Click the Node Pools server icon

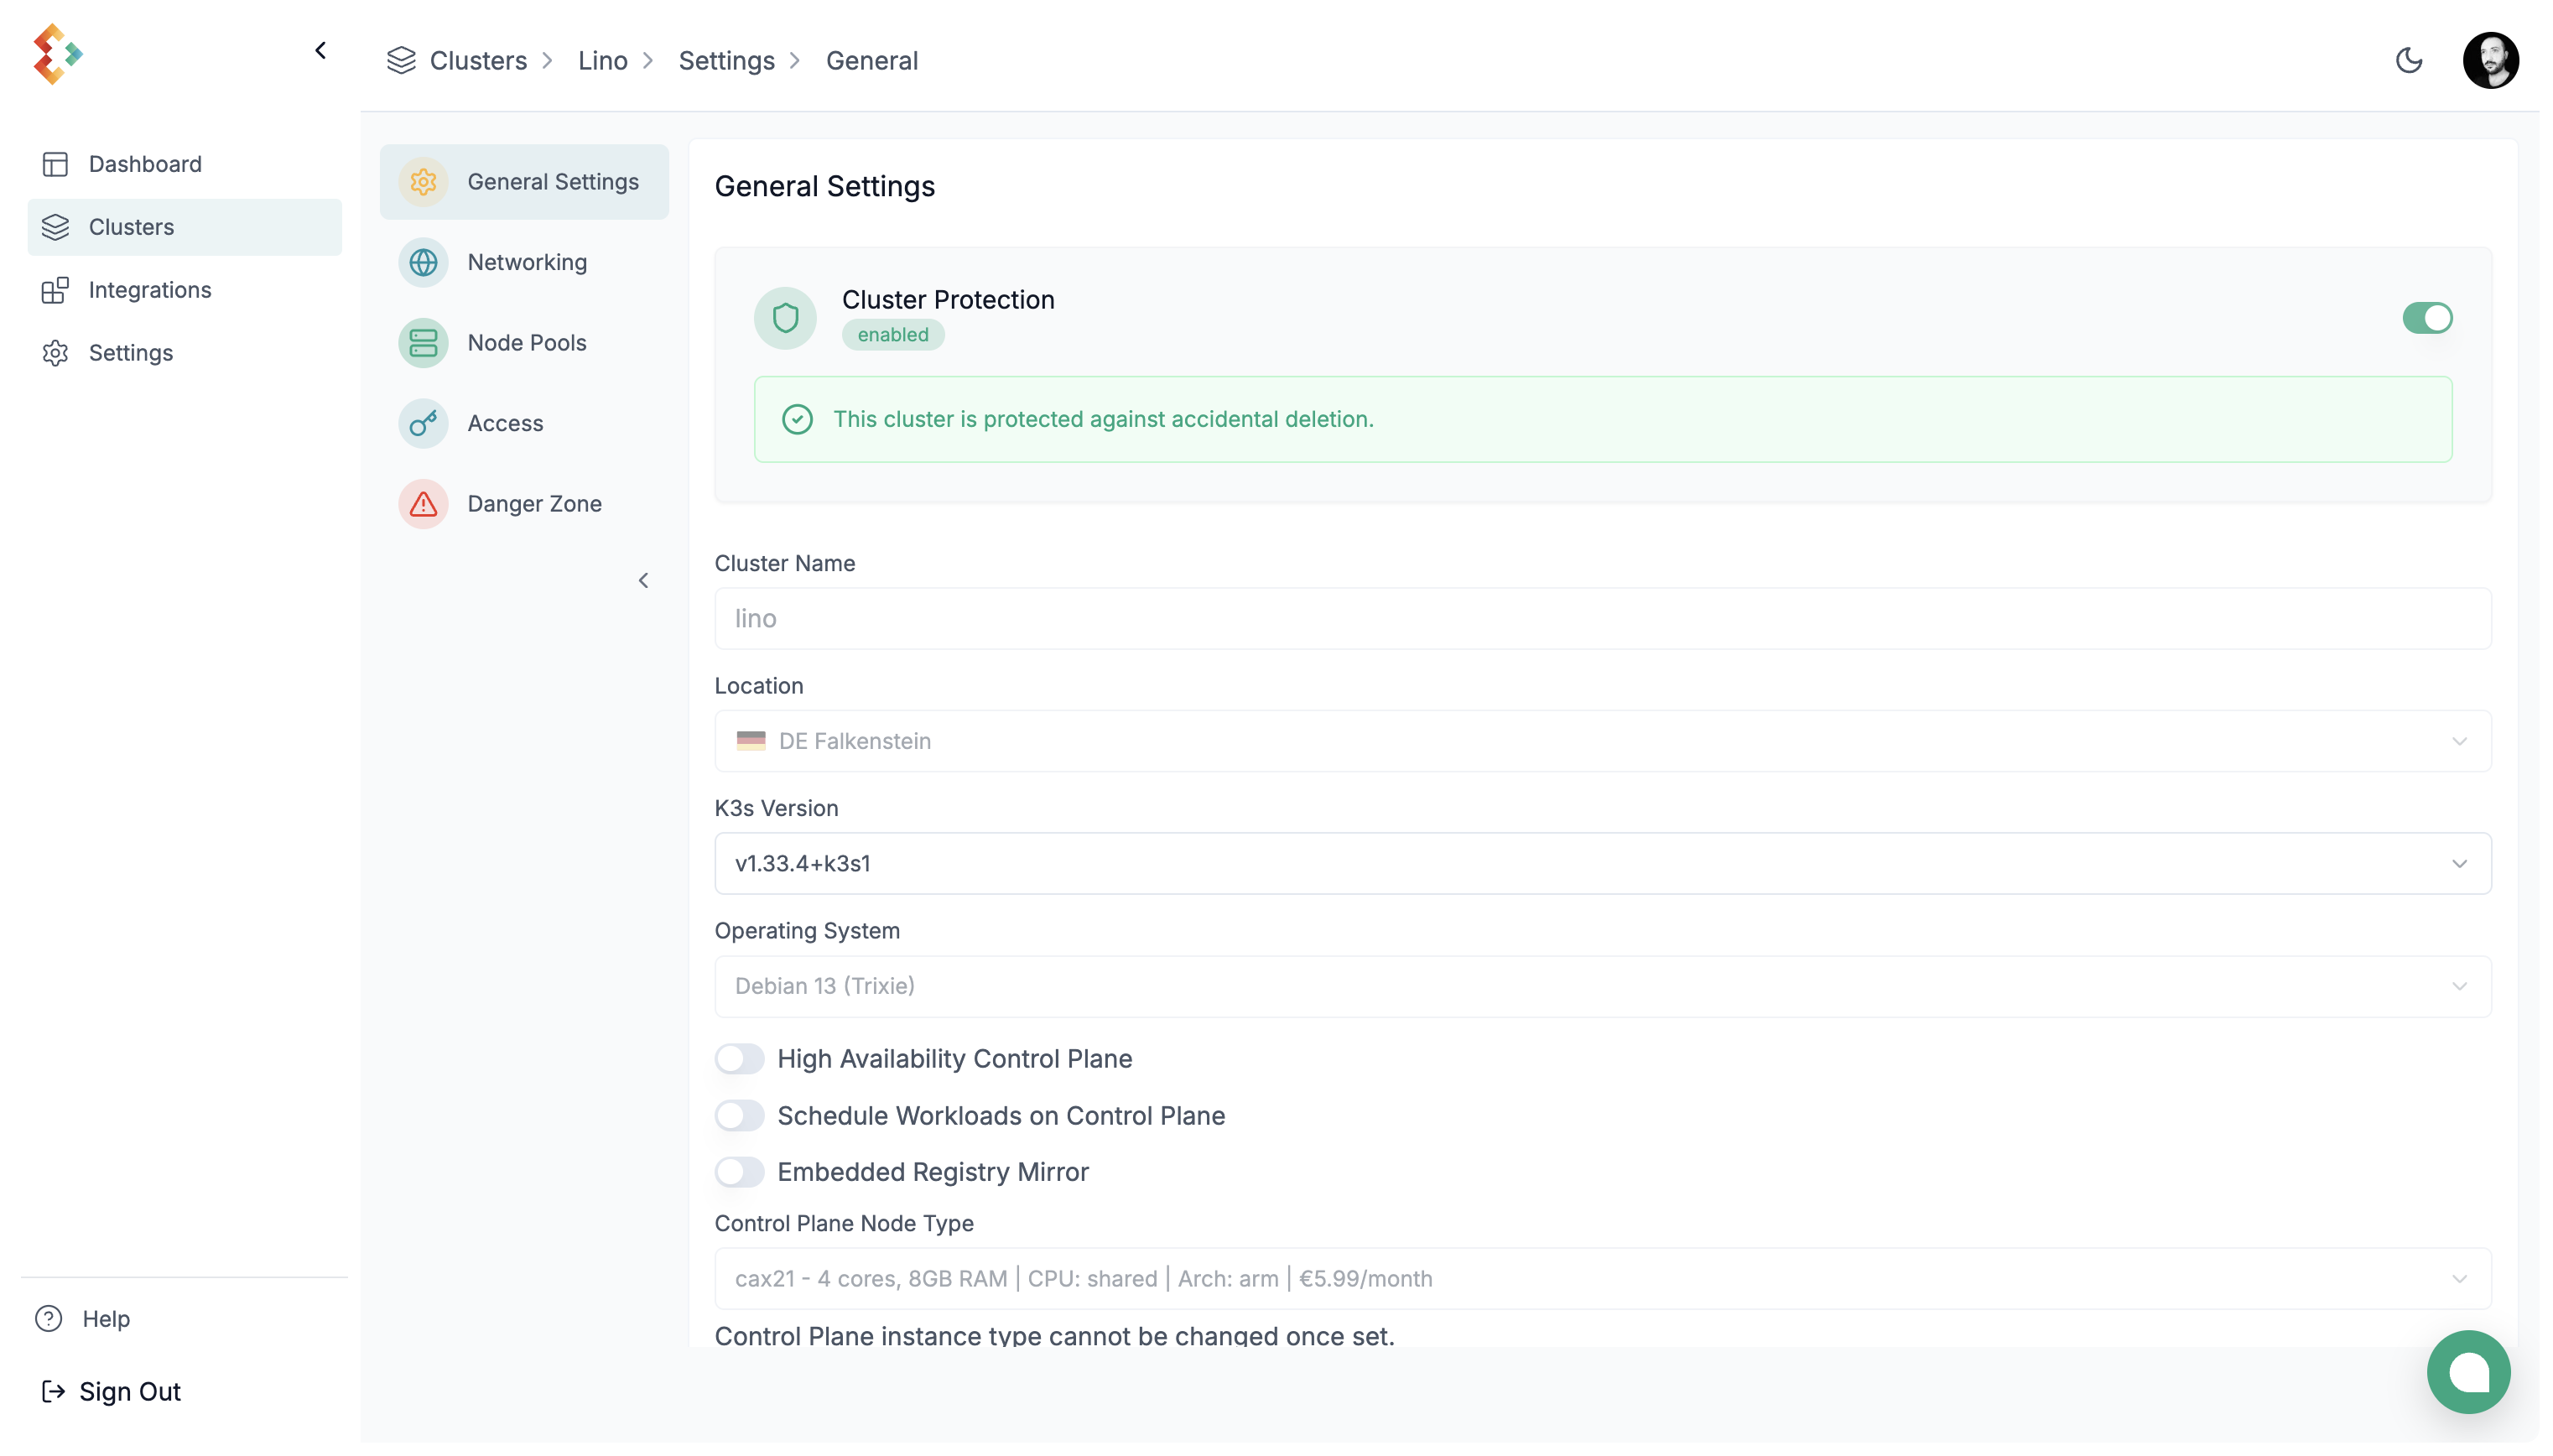pyautogui.click(x=423, y=343)
